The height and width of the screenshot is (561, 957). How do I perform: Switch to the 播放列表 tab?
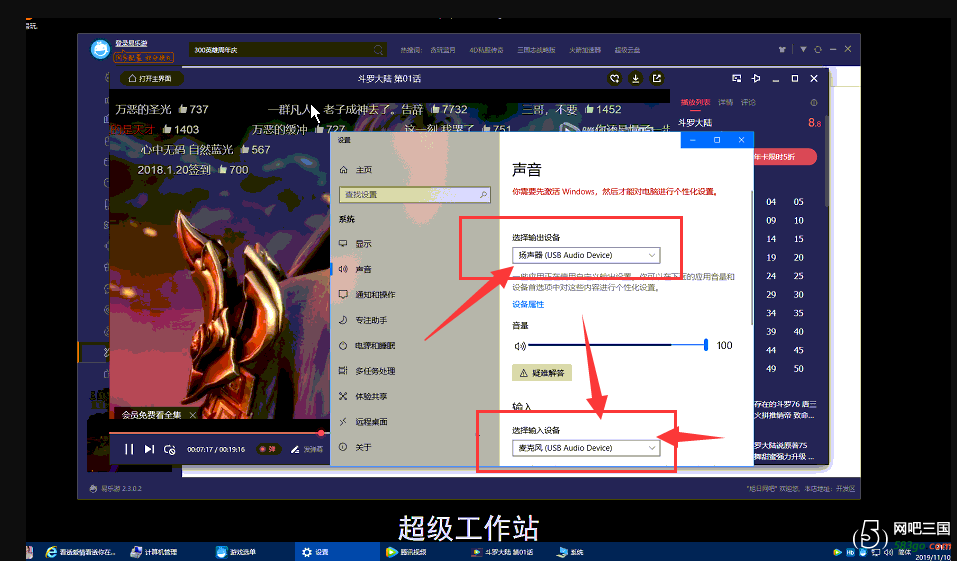click(695, 103)
